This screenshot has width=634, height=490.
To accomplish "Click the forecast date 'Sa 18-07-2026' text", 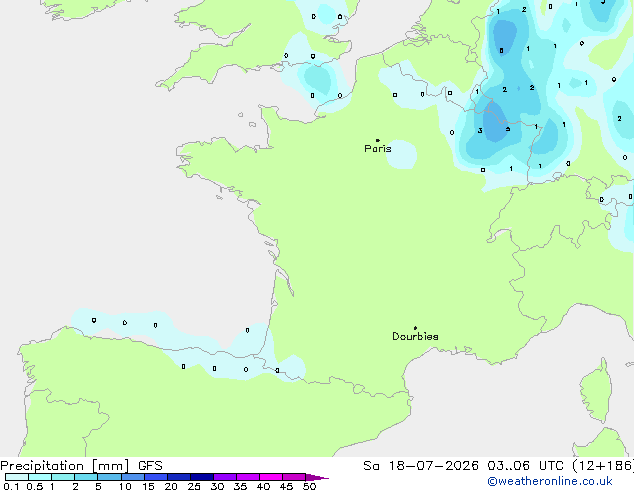I will click(x=421, y=466).
